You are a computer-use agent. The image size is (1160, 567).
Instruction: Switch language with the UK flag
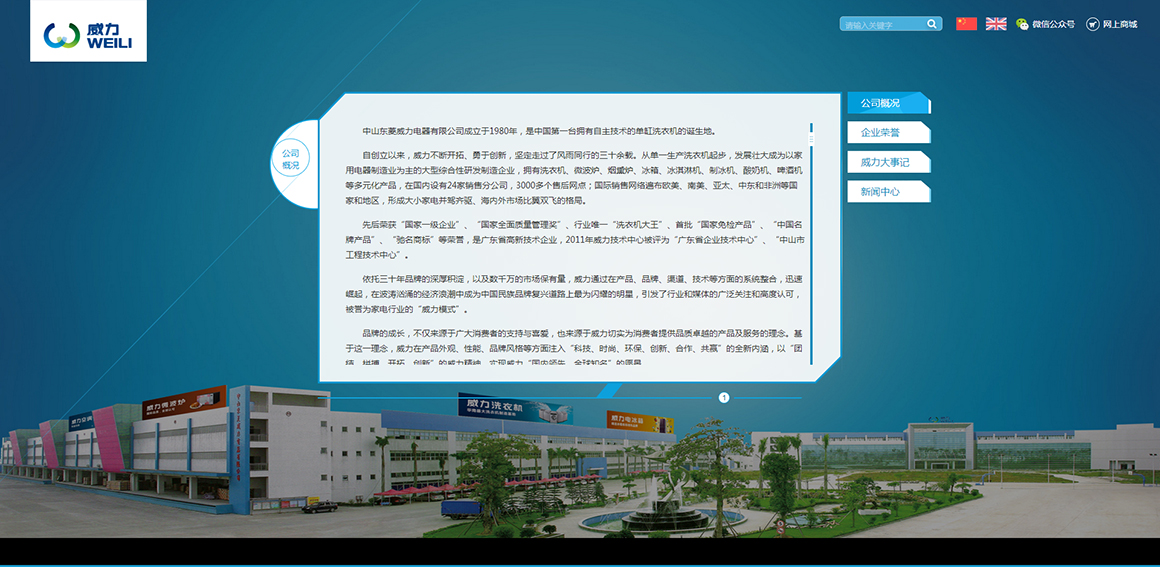pyautogui.click(x=996, y=24)
